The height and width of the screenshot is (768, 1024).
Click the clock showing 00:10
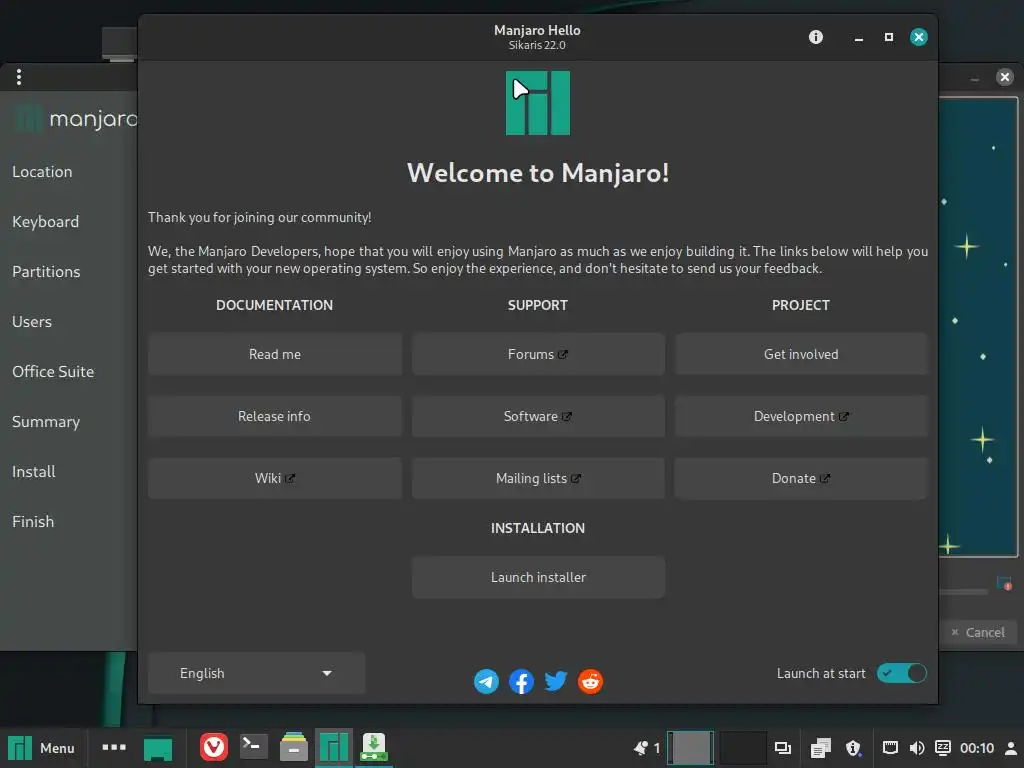(977, 748)
